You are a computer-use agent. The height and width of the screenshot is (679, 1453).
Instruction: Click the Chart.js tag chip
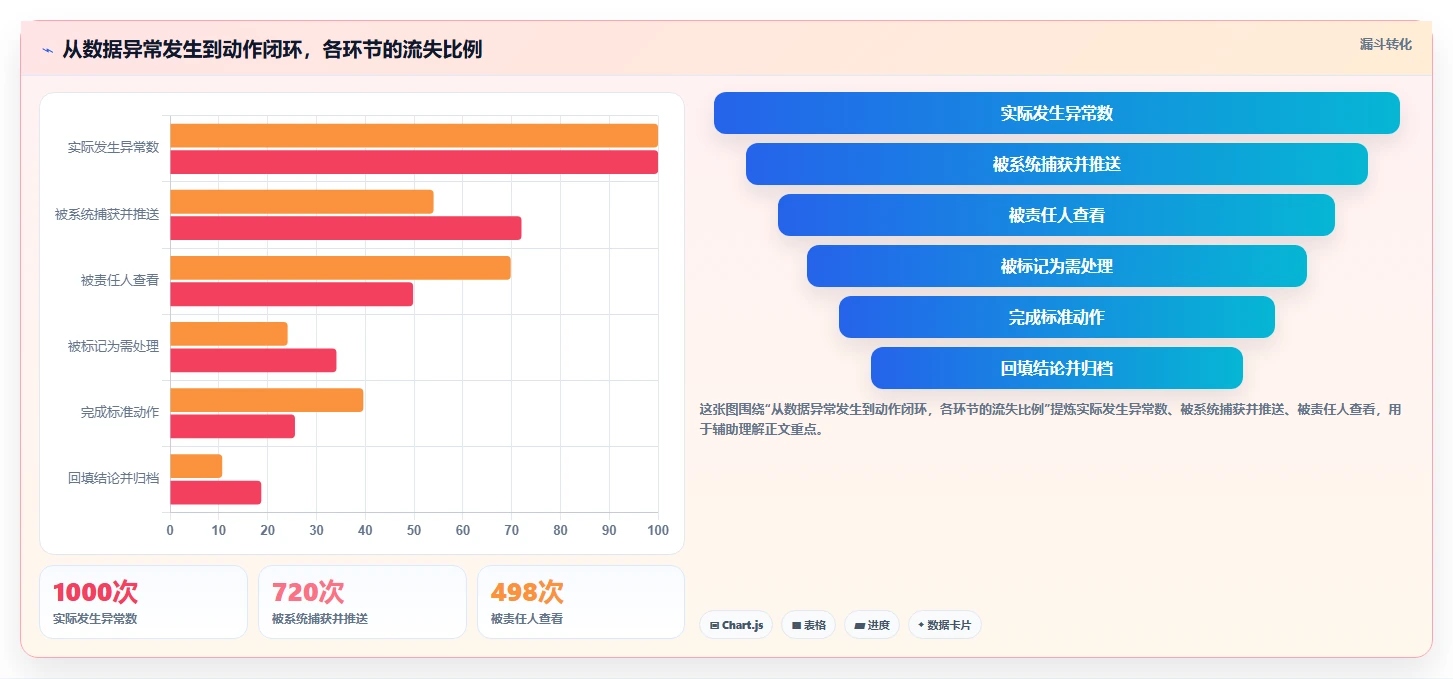point(736,625)
